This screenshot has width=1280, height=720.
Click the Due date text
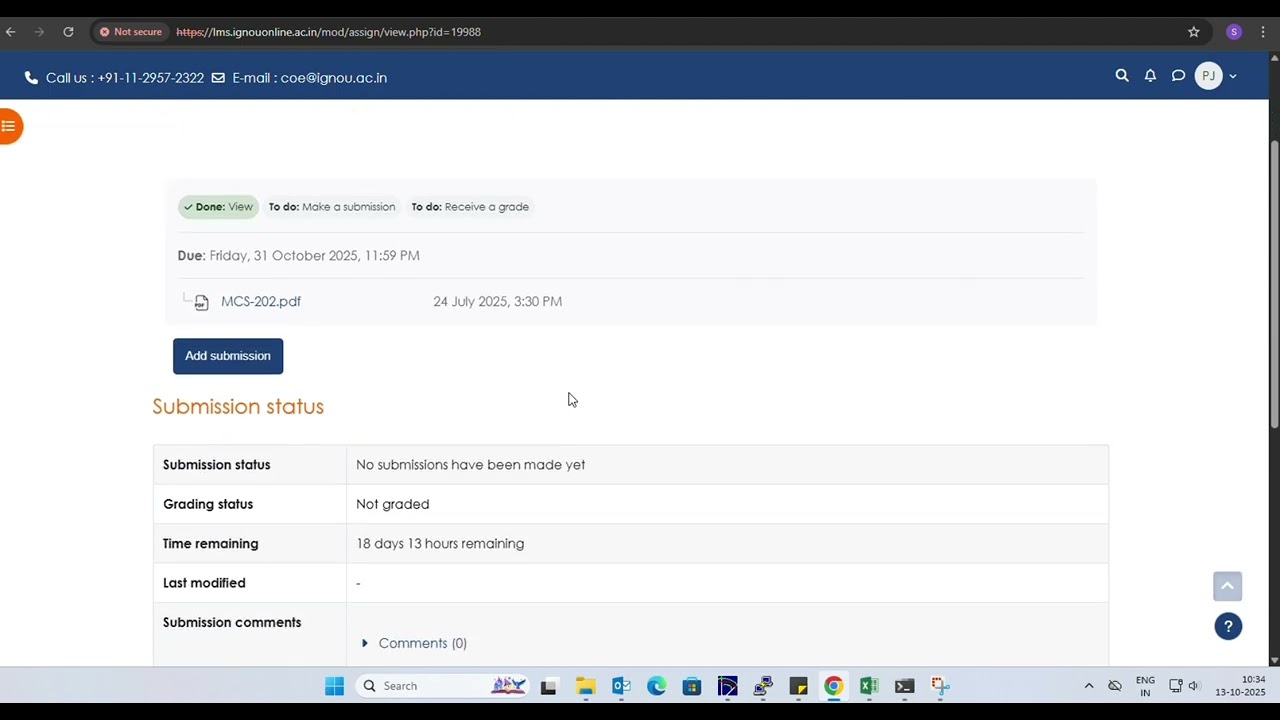click(298, 256)
